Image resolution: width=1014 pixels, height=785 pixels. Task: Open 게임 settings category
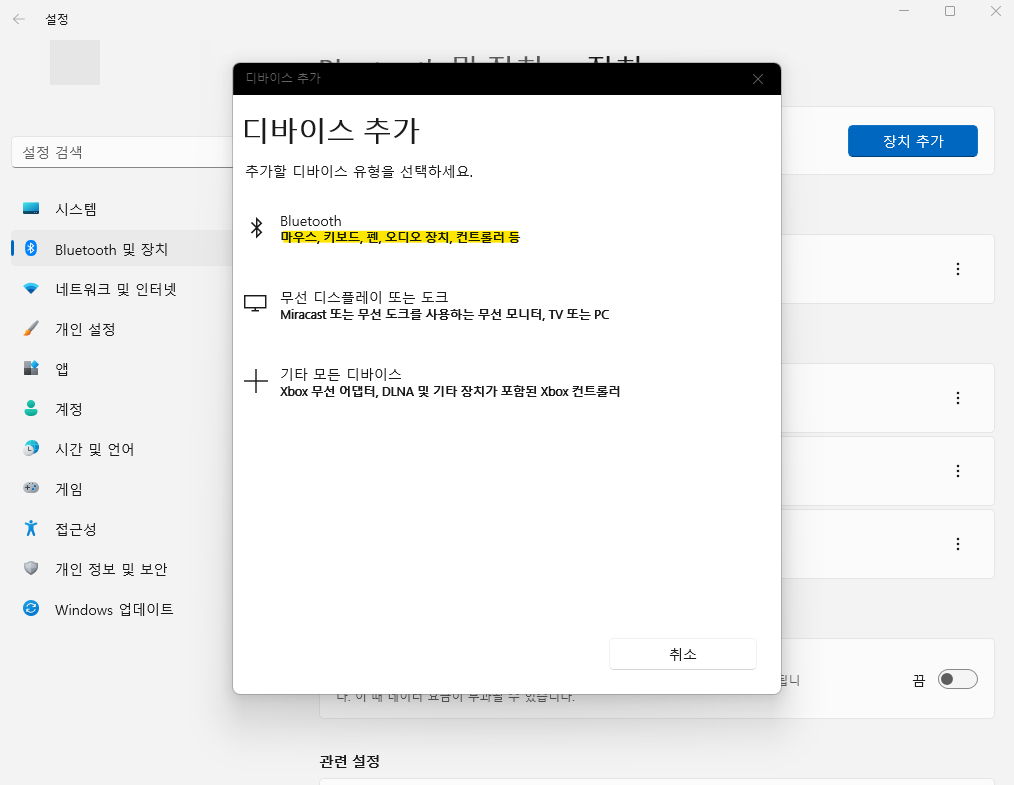point(122,489)
